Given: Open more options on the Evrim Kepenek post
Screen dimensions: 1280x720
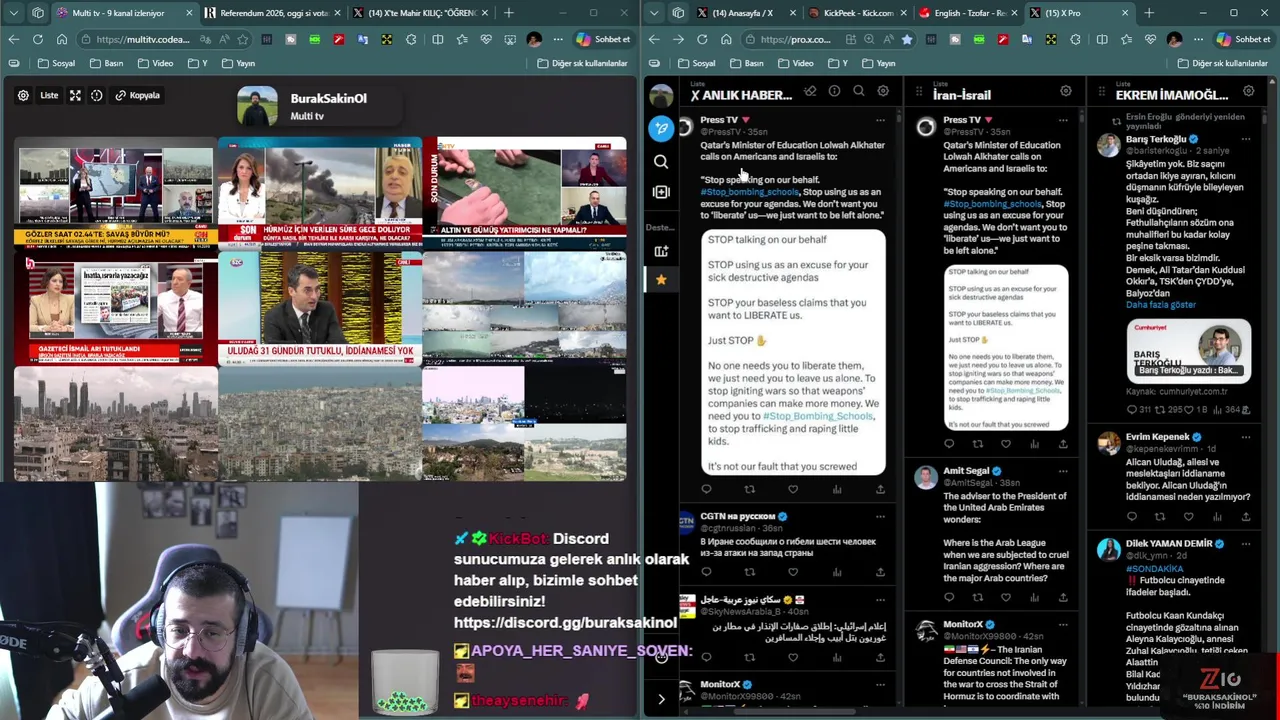Looking at the screenshot, I should (x=1246, y=437).
